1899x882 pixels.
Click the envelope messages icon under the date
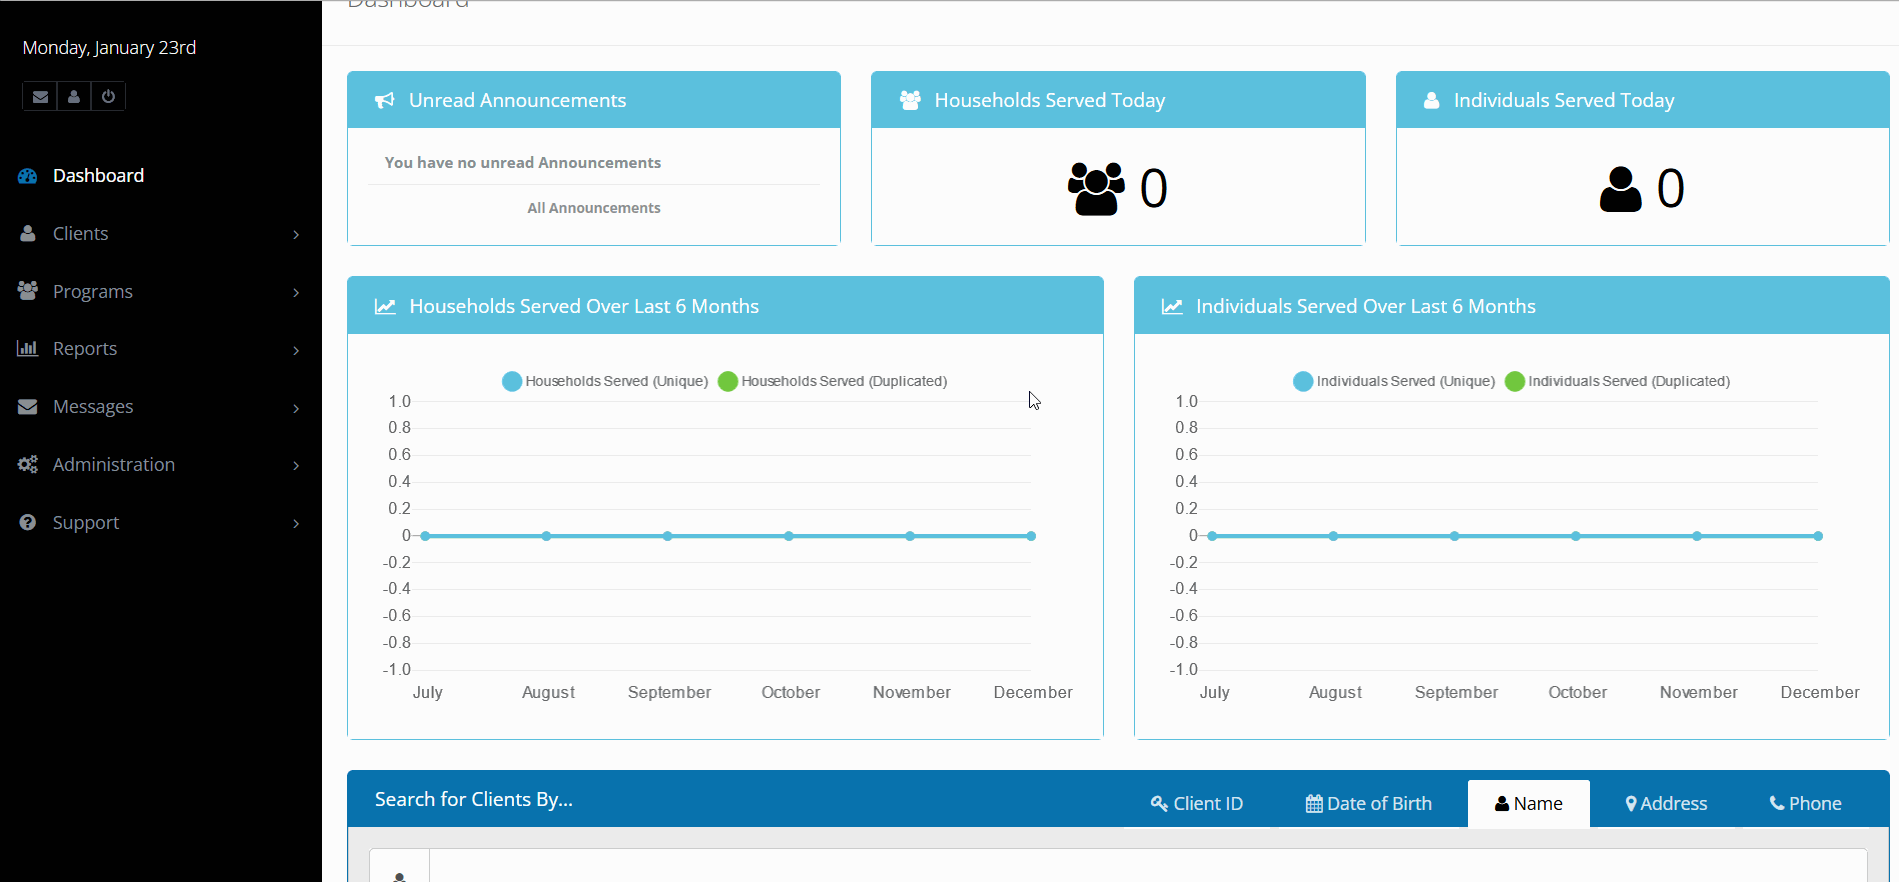40,97
